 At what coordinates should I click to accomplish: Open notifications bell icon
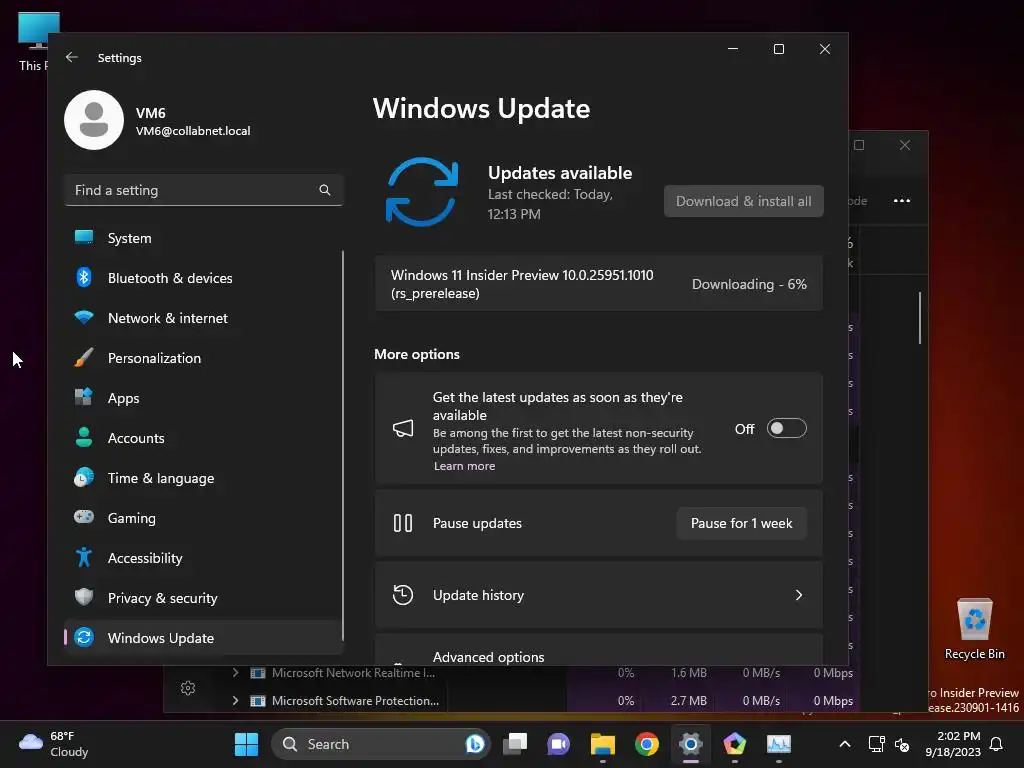pyautogui.click(x=996, y=744)
